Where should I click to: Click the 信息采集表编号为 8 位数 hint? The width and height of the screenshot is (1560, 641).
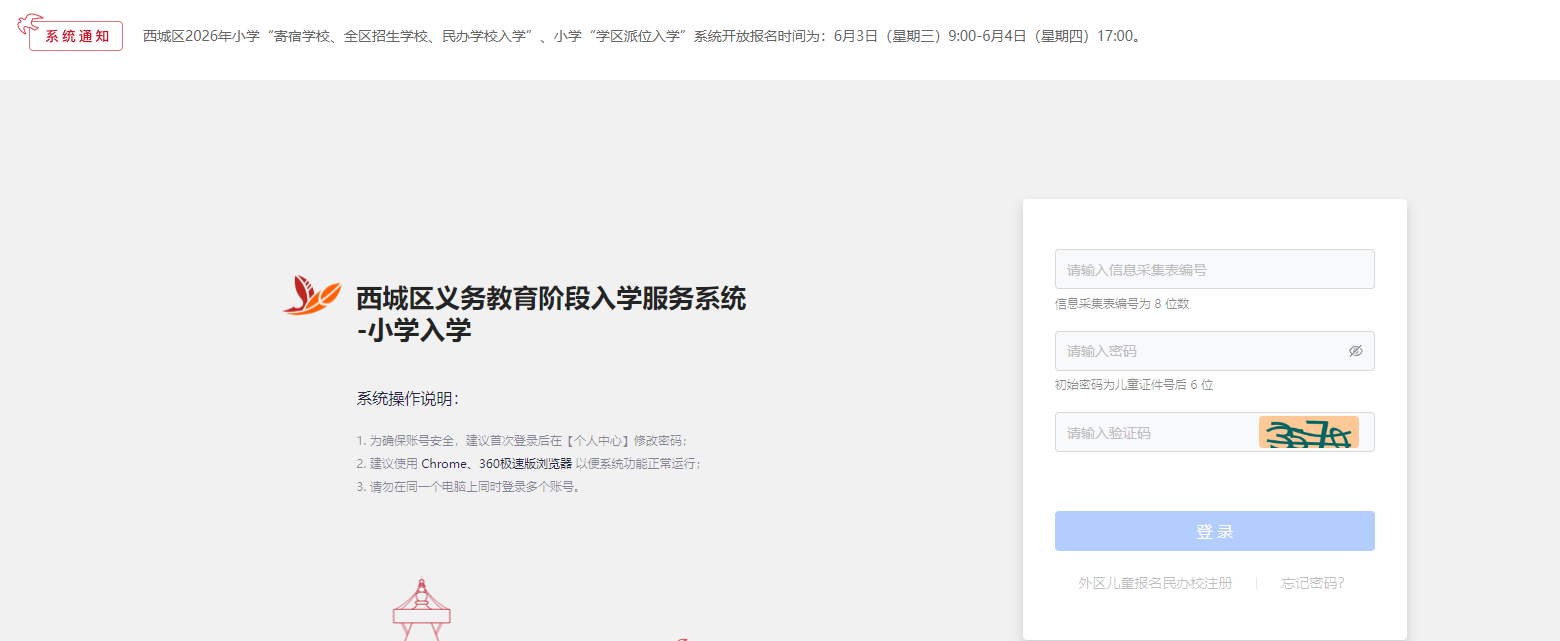1122,303
